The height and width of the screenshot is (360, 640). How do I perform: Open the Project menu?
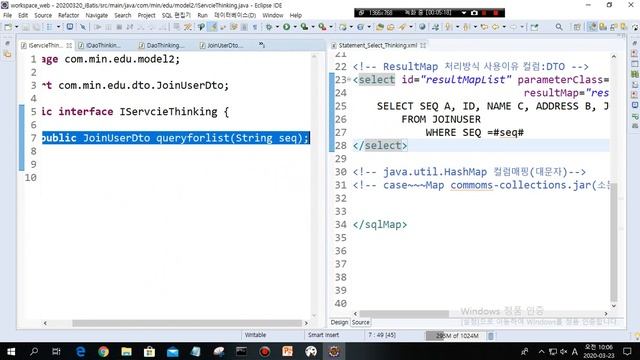tap(146, 16)
